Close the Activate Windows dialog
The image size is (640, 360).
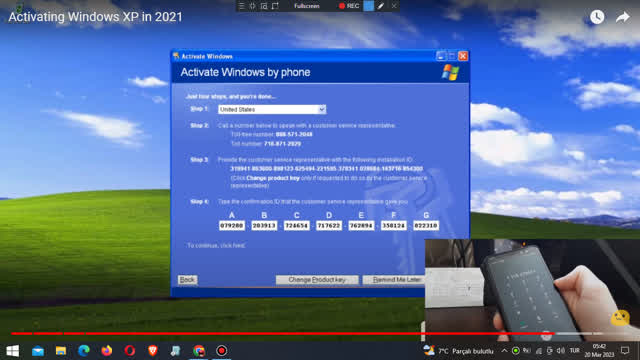click(x=463, y=56)
